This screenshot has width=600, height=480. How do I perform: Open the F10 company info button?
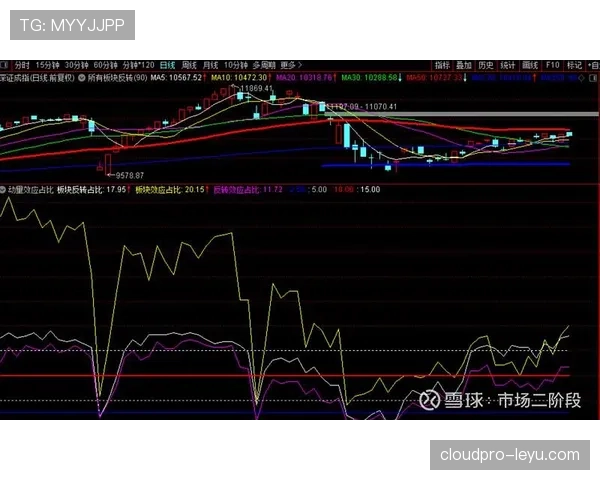(x=553, y=65)
